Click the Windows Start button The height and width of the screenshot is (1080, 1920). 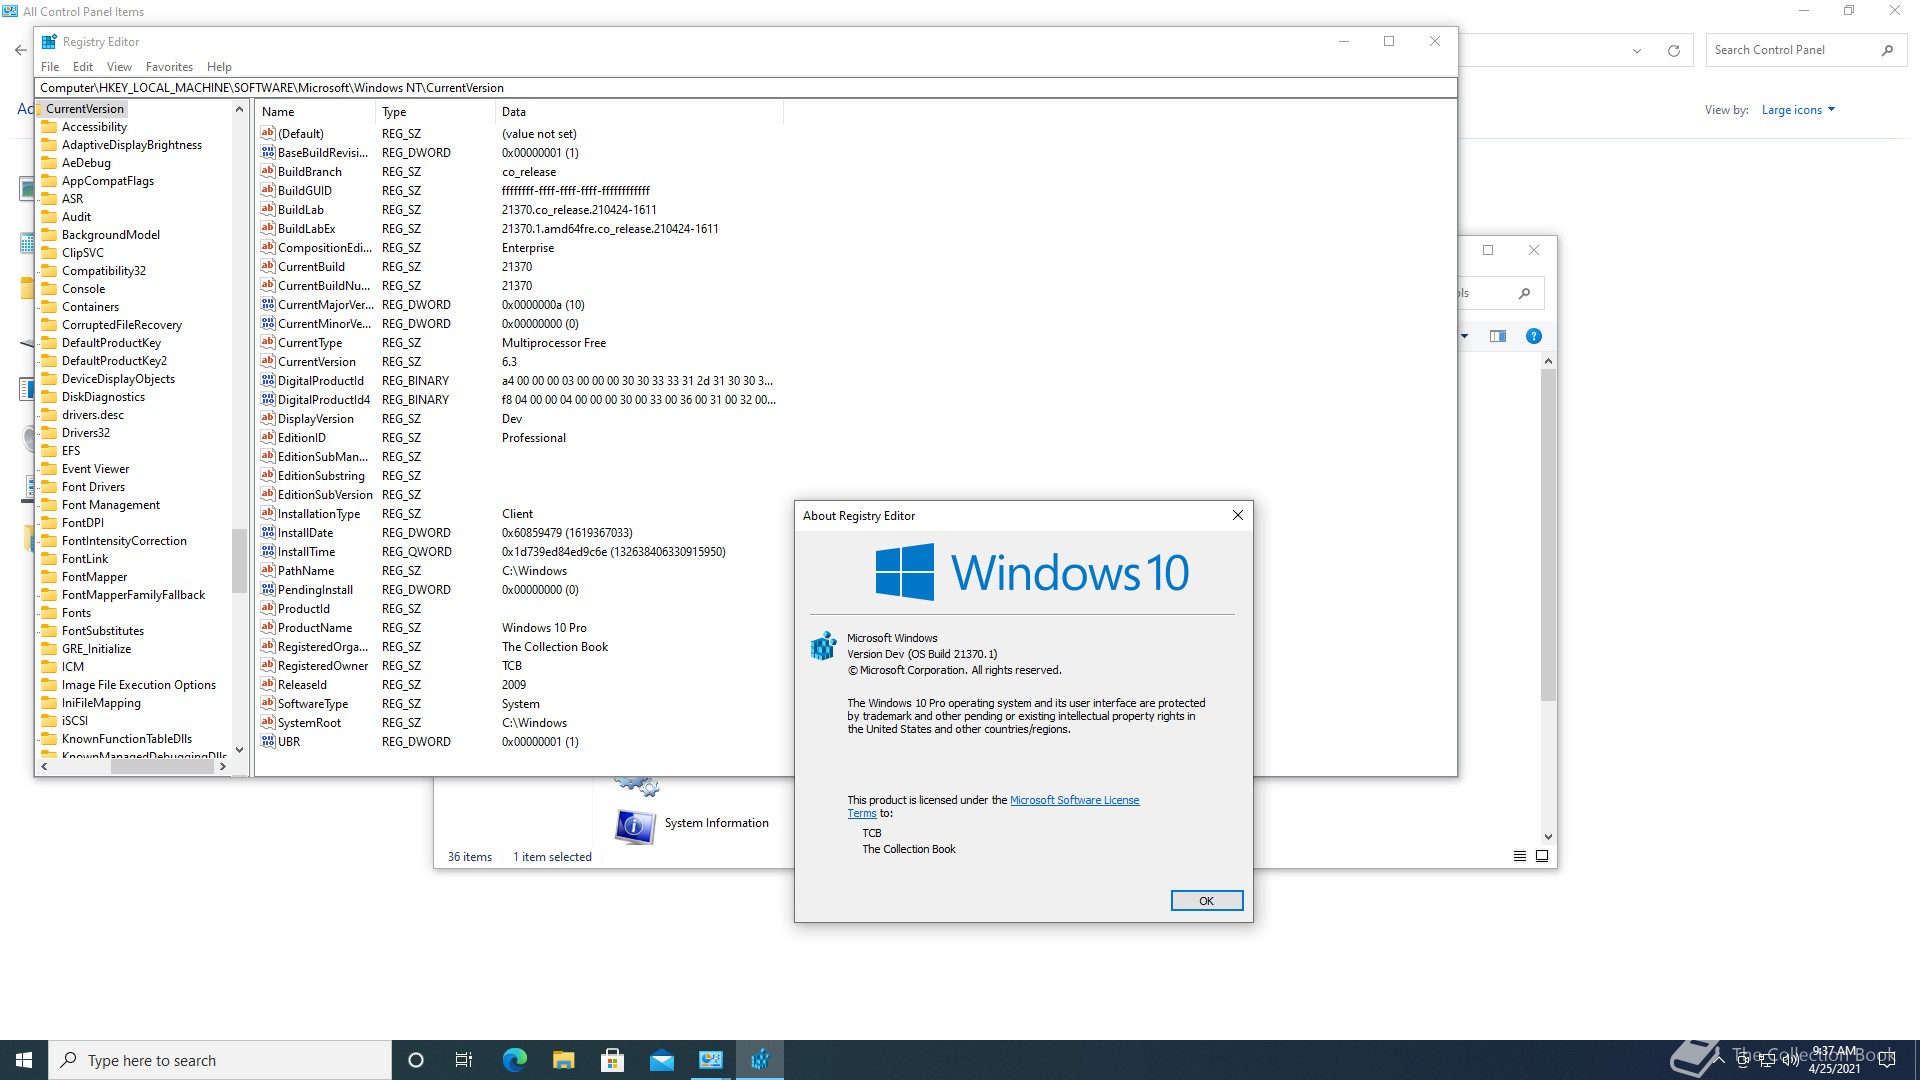[24, 1060]
